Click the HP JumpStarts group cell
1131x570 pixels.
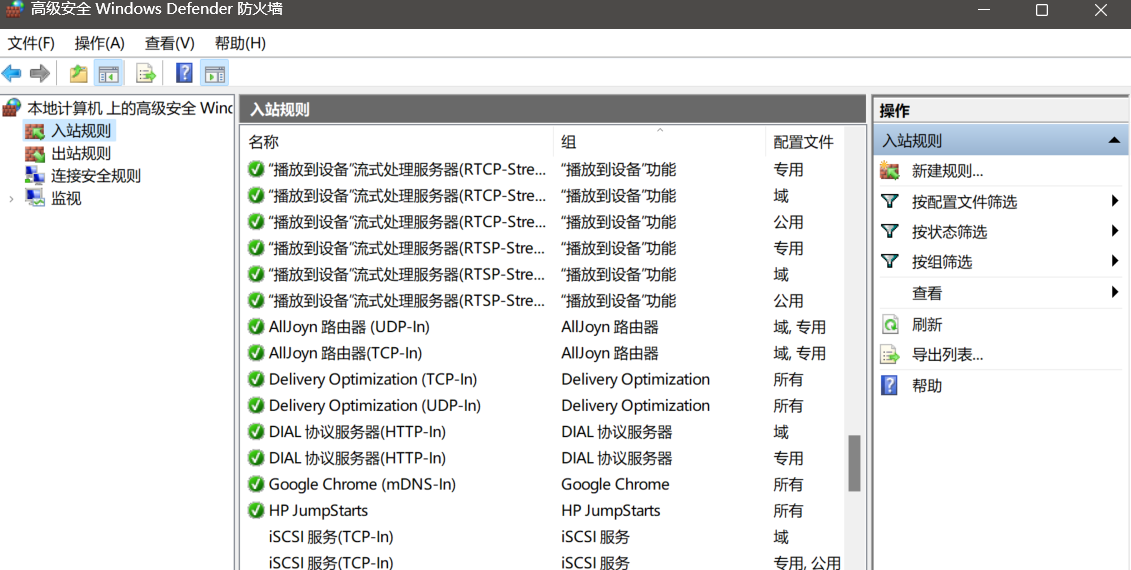tap(611, 511)
